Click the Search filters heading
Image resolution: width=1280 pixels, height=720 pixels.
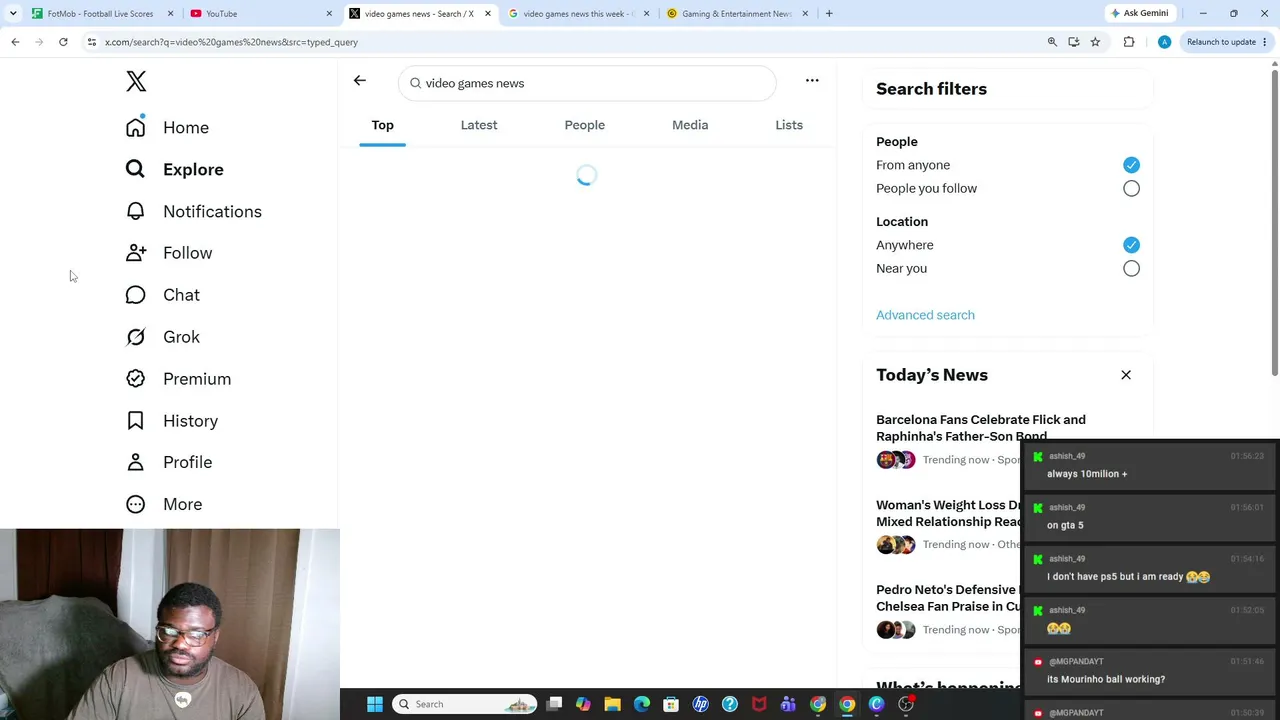pyautogui.click(x=931, y=89)
